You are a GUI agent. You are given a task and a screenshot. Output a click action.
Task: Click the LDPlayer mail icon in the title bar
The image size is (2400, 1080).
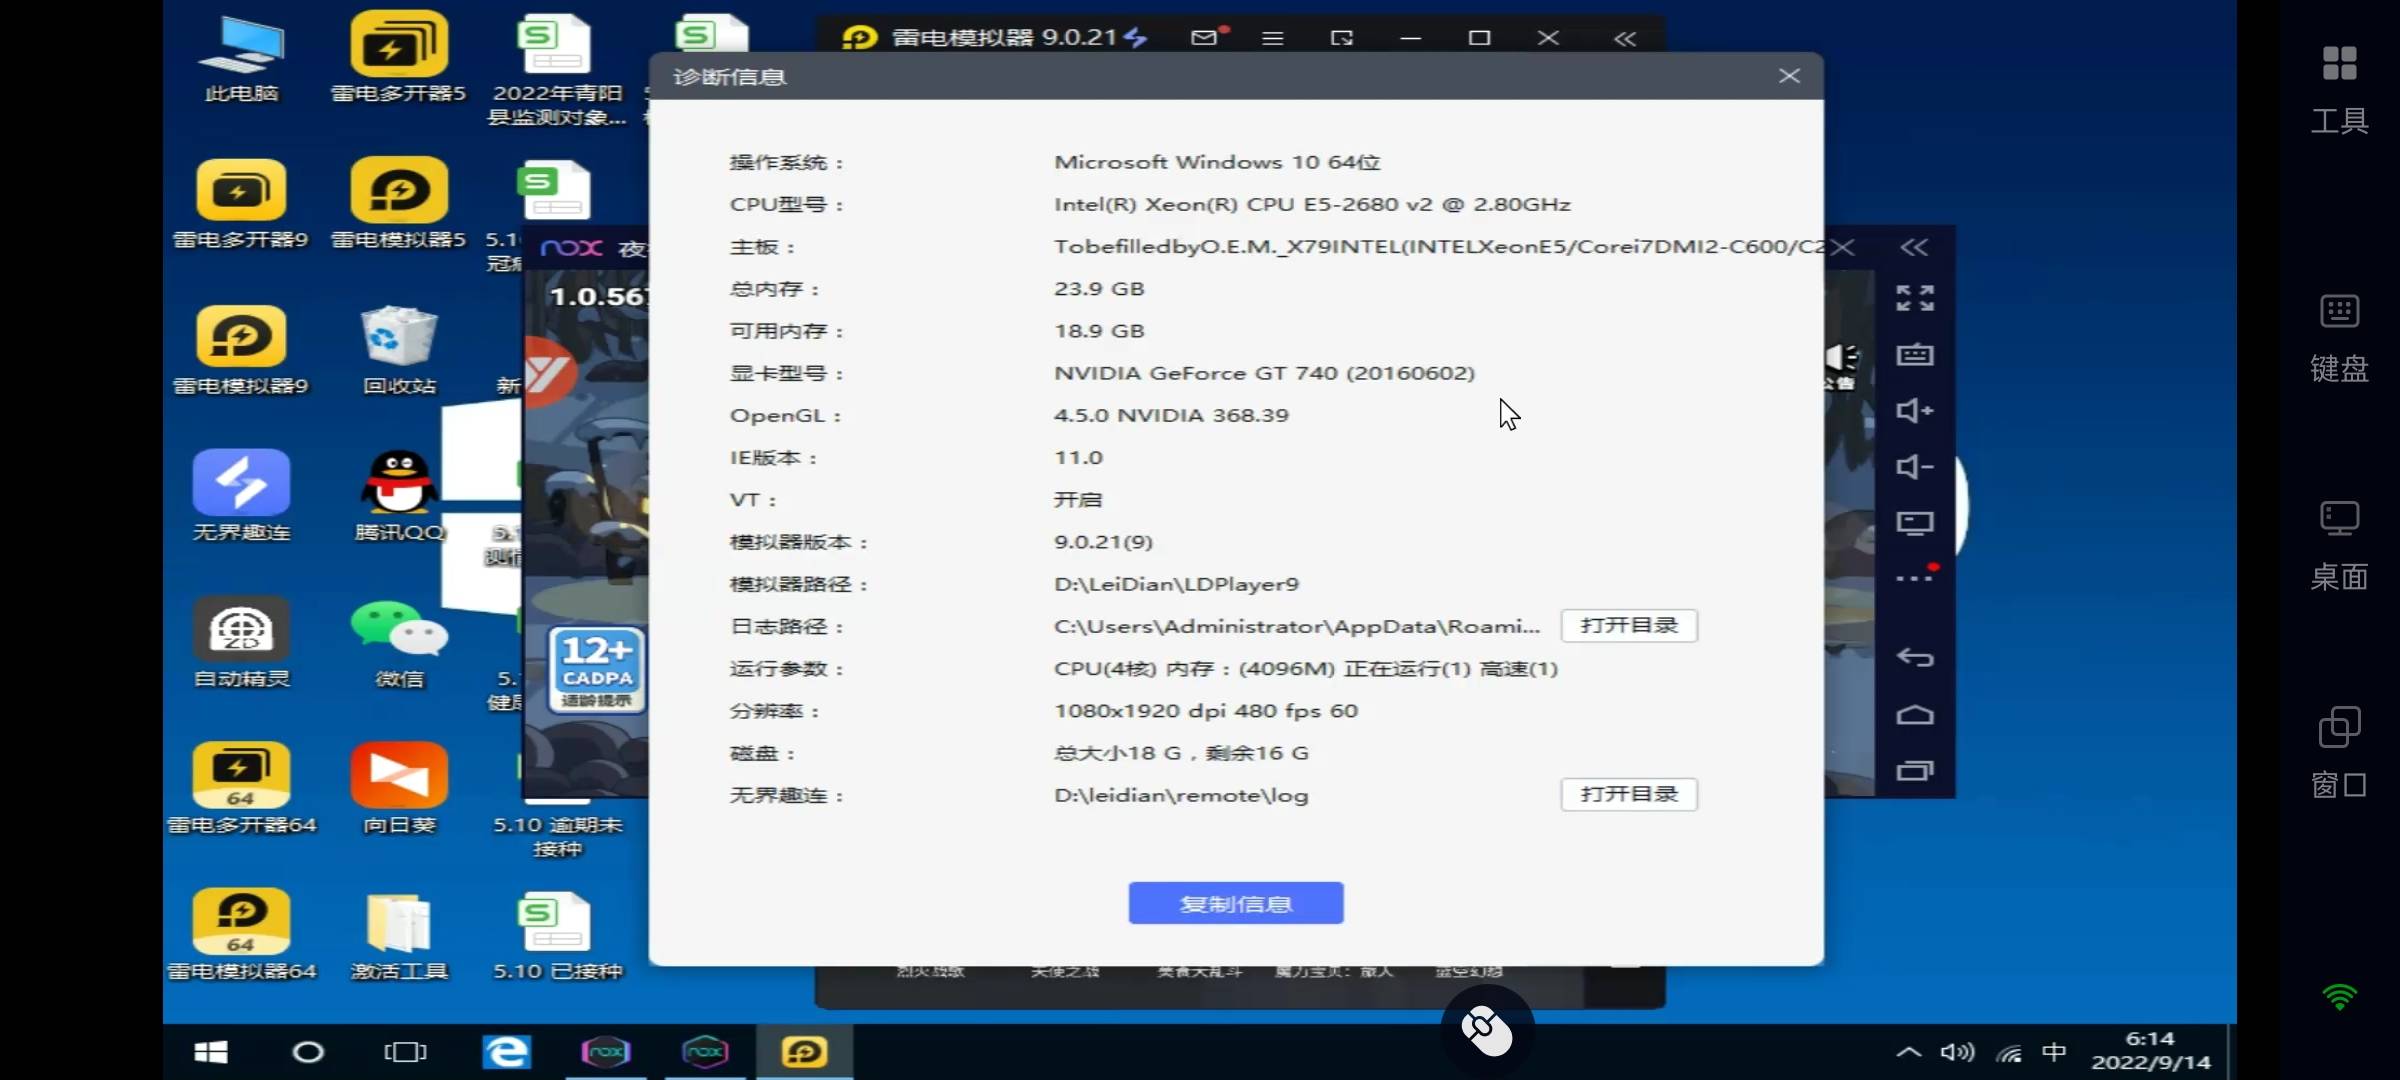1205,37
